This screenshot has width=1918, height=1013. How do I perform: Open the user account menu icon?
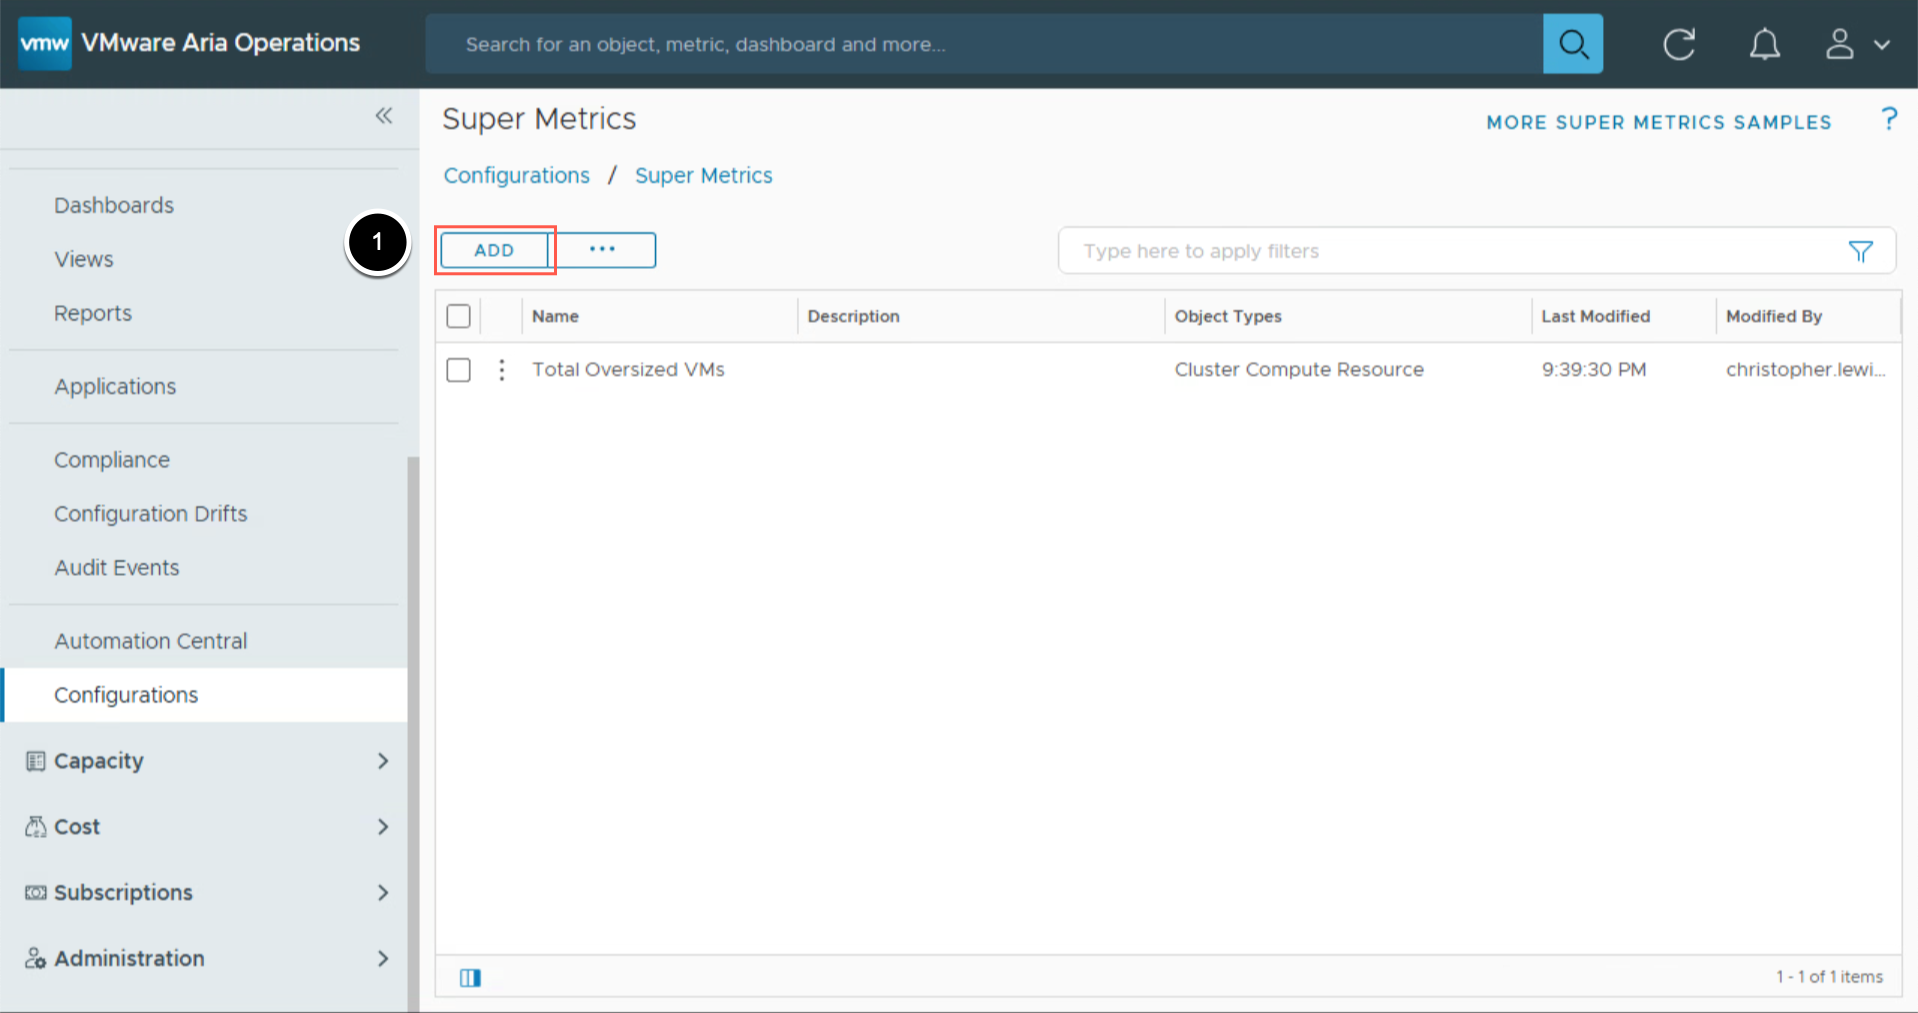[1856, 44]
